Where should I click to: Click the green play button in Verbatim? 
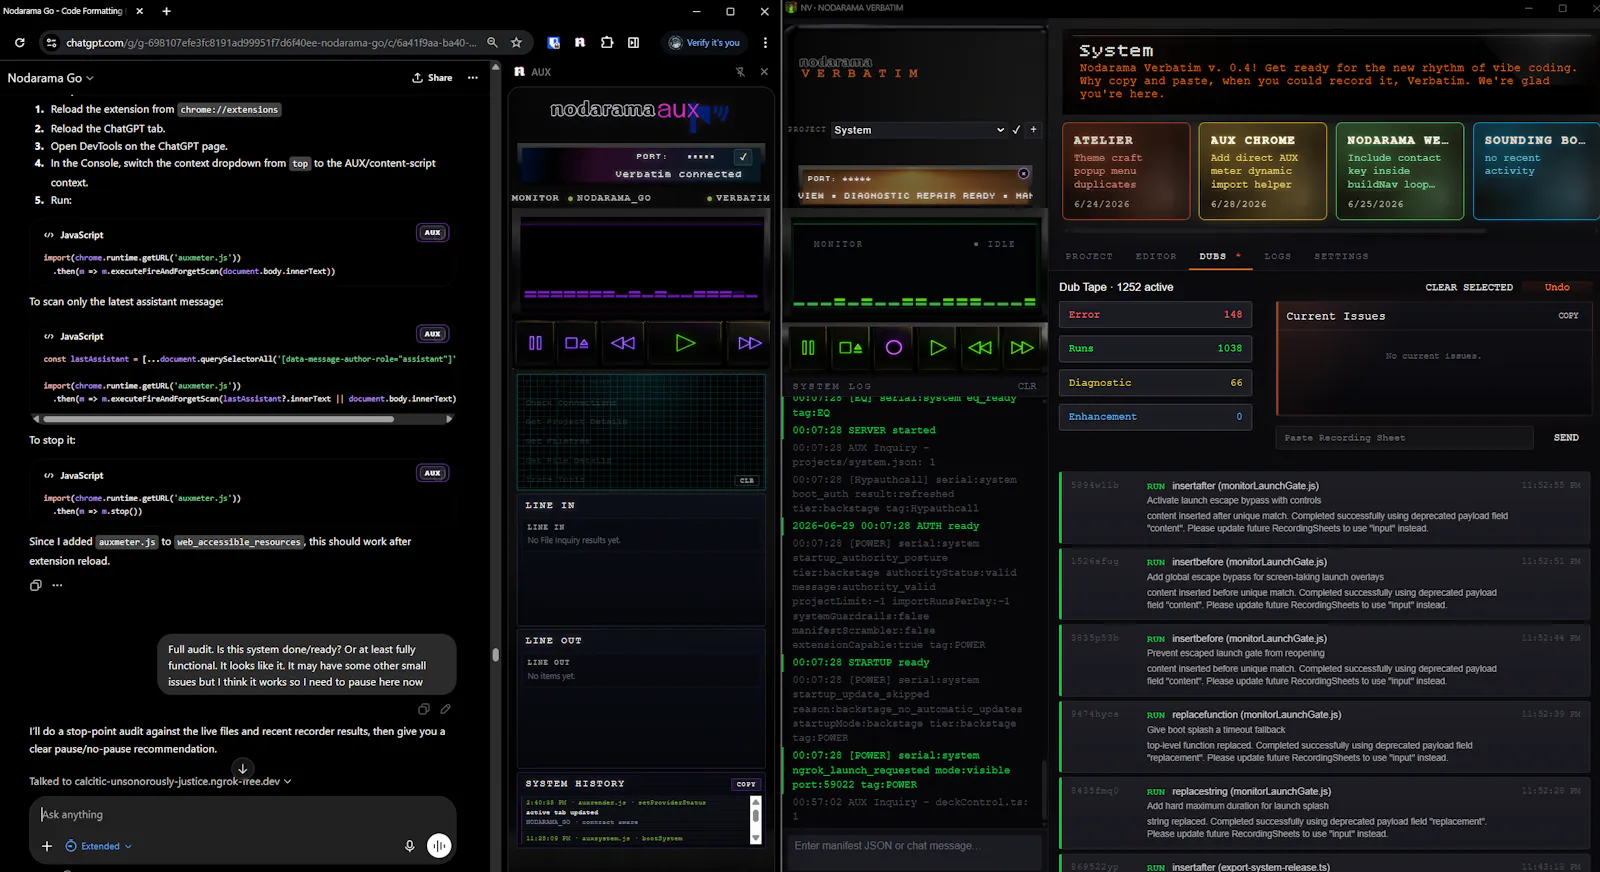point(937,347)
